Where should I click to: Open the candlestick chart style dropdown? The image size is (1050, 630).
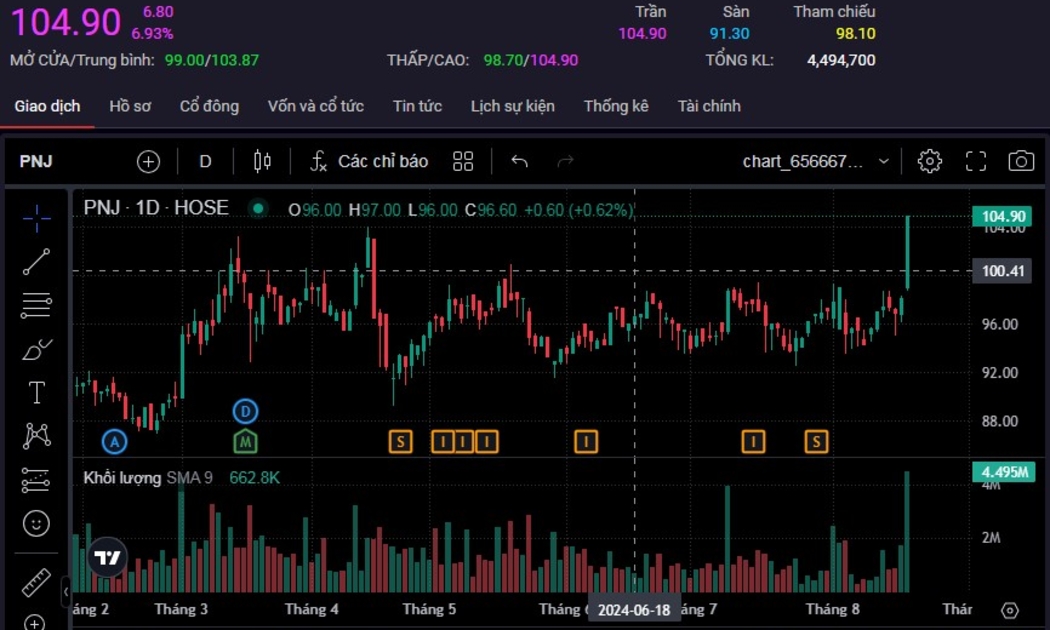(x=262, y=162)
